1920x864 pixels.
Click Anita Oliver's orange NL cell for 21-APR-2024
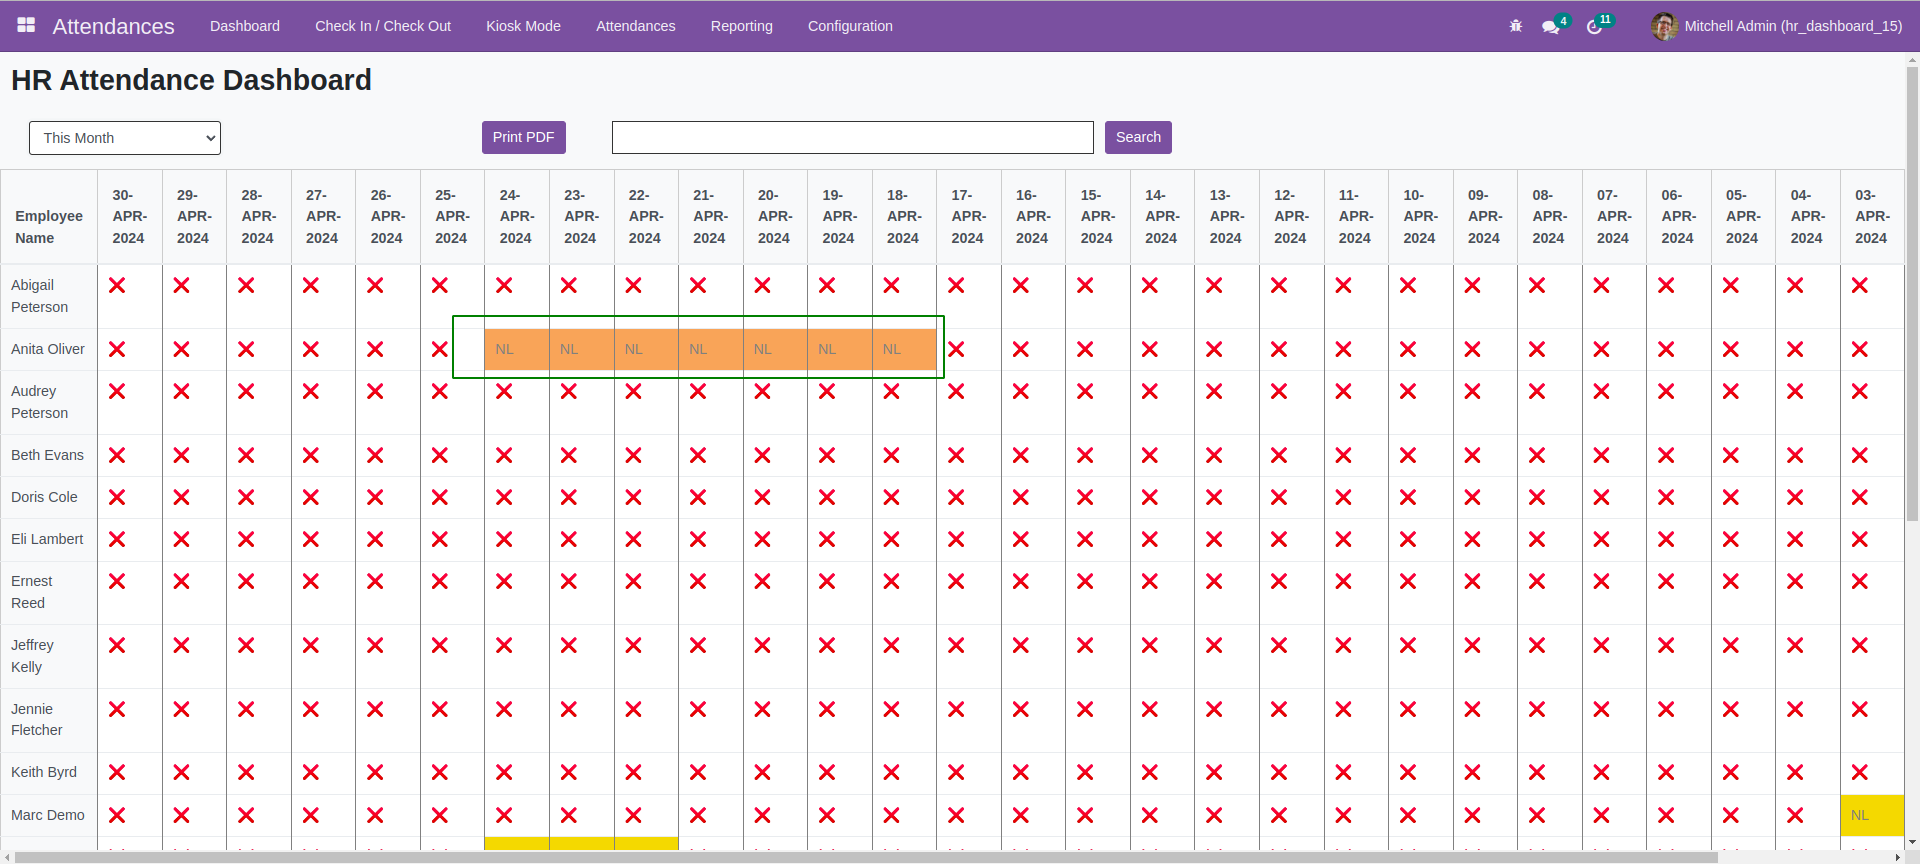coord(711,350)
